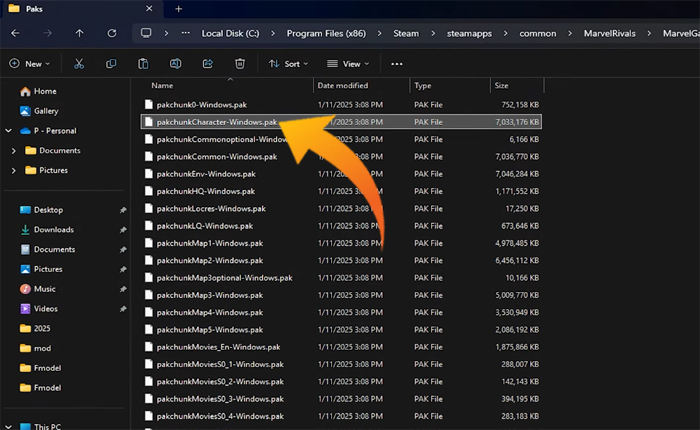The height and width of the screenshot is (430, 700).
Task: Click the Cut scissors icon
Action: click(x=78, y=63)
